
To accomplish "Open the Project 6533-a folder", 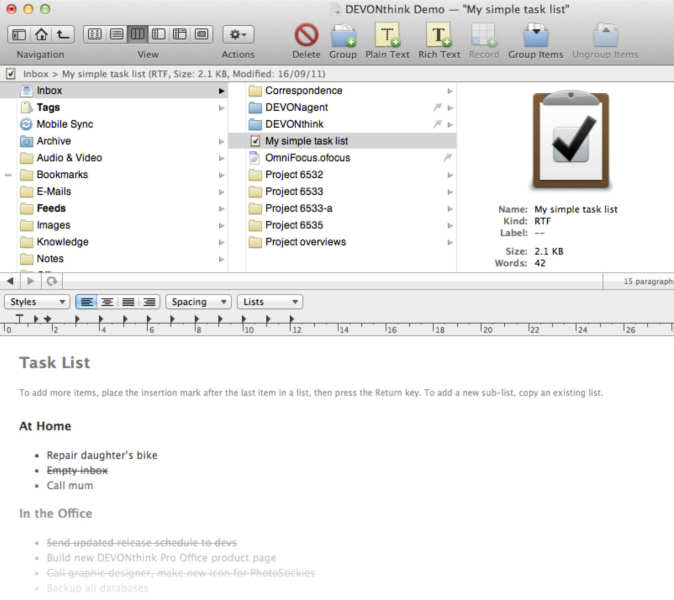I will tap(343, 208).
